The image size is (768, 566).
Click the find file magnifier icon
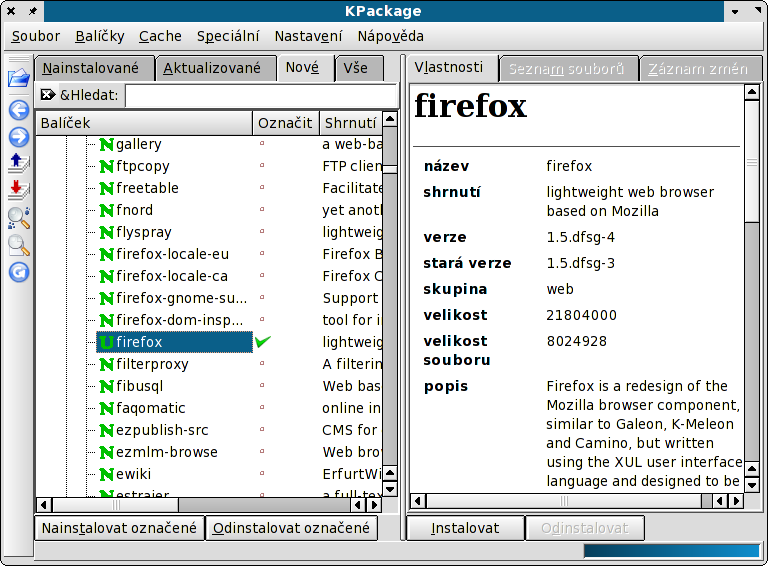tap(19, 245)
